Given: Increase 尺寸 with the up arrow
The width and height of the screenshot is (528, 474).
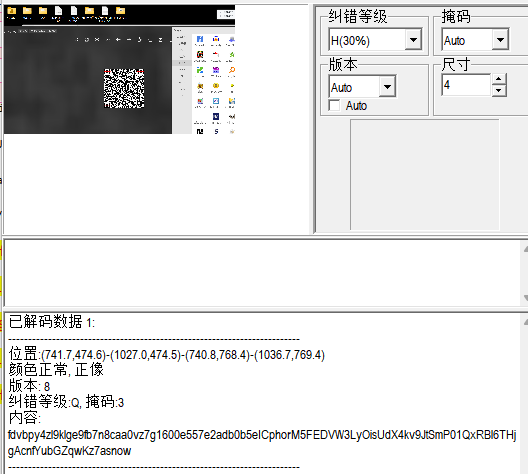Looking at the screenshot, I should click(x=499, y=79).
